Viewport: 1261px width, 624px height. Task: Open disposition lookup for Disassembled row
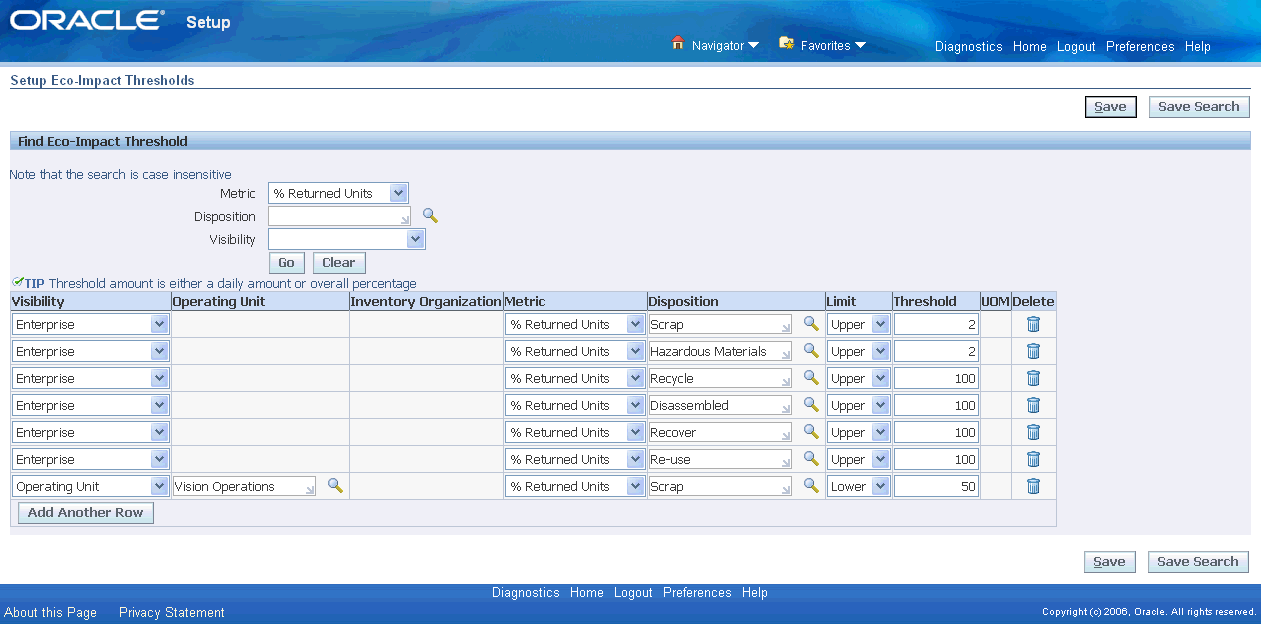811,404
